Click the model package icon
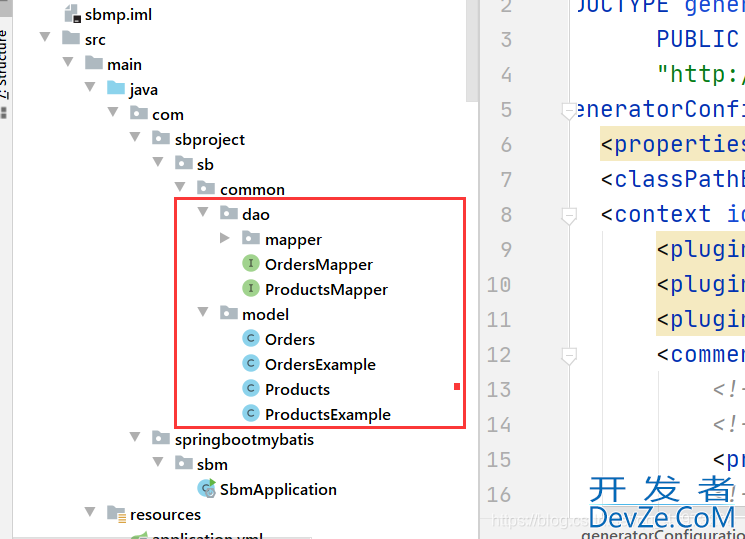745x539 pixels. coord(229,313)
